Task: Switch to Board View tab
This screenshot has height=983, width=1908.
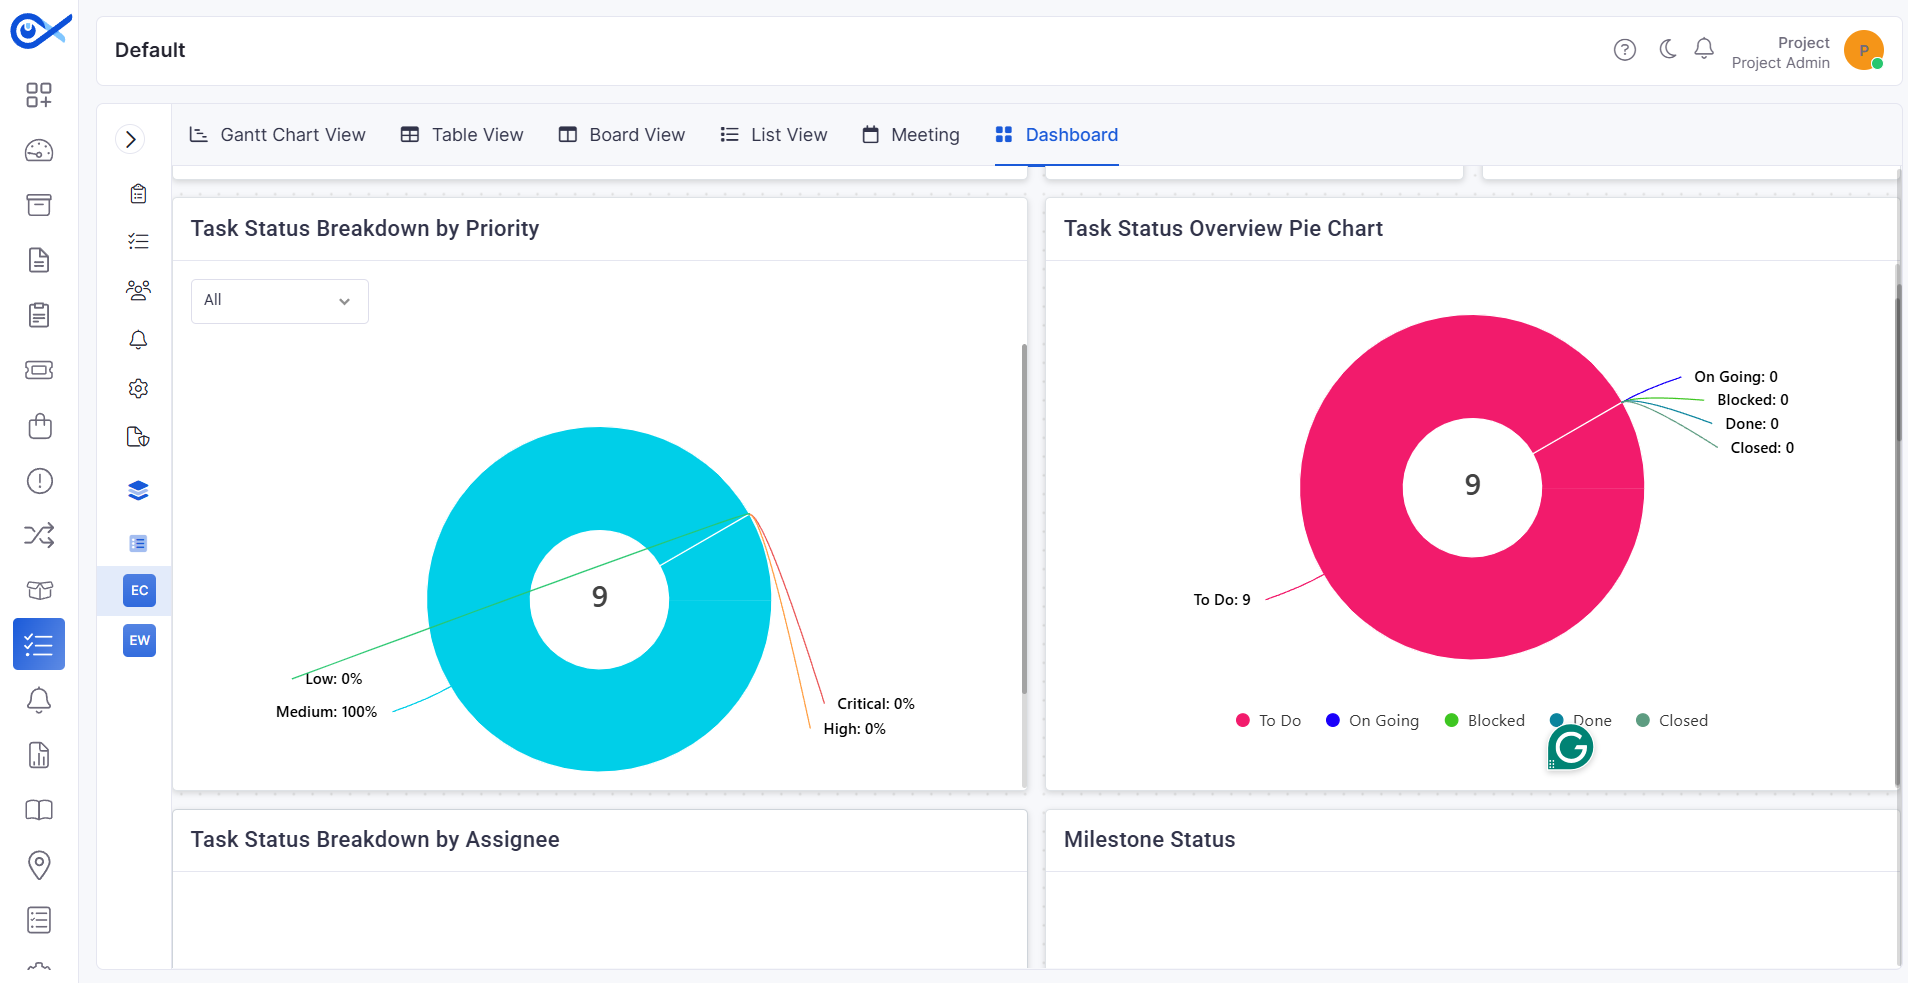Action: tap(622, 135)
